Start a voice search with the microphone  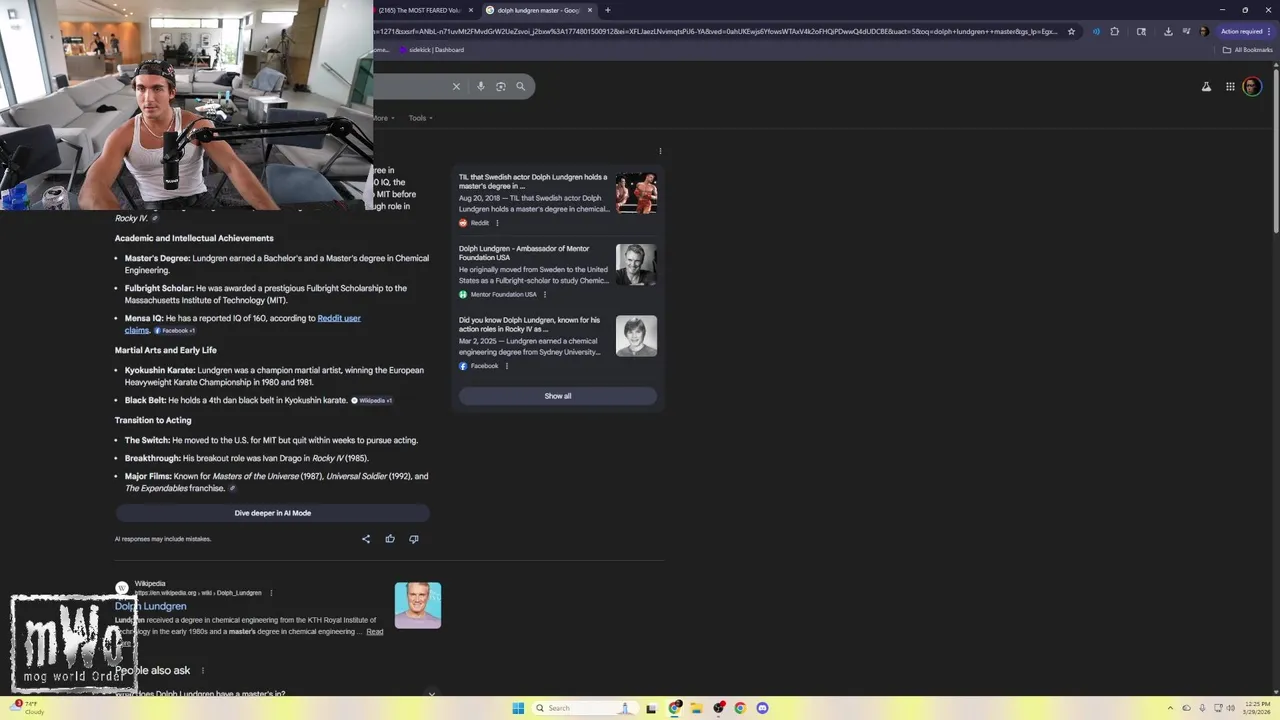481,86
